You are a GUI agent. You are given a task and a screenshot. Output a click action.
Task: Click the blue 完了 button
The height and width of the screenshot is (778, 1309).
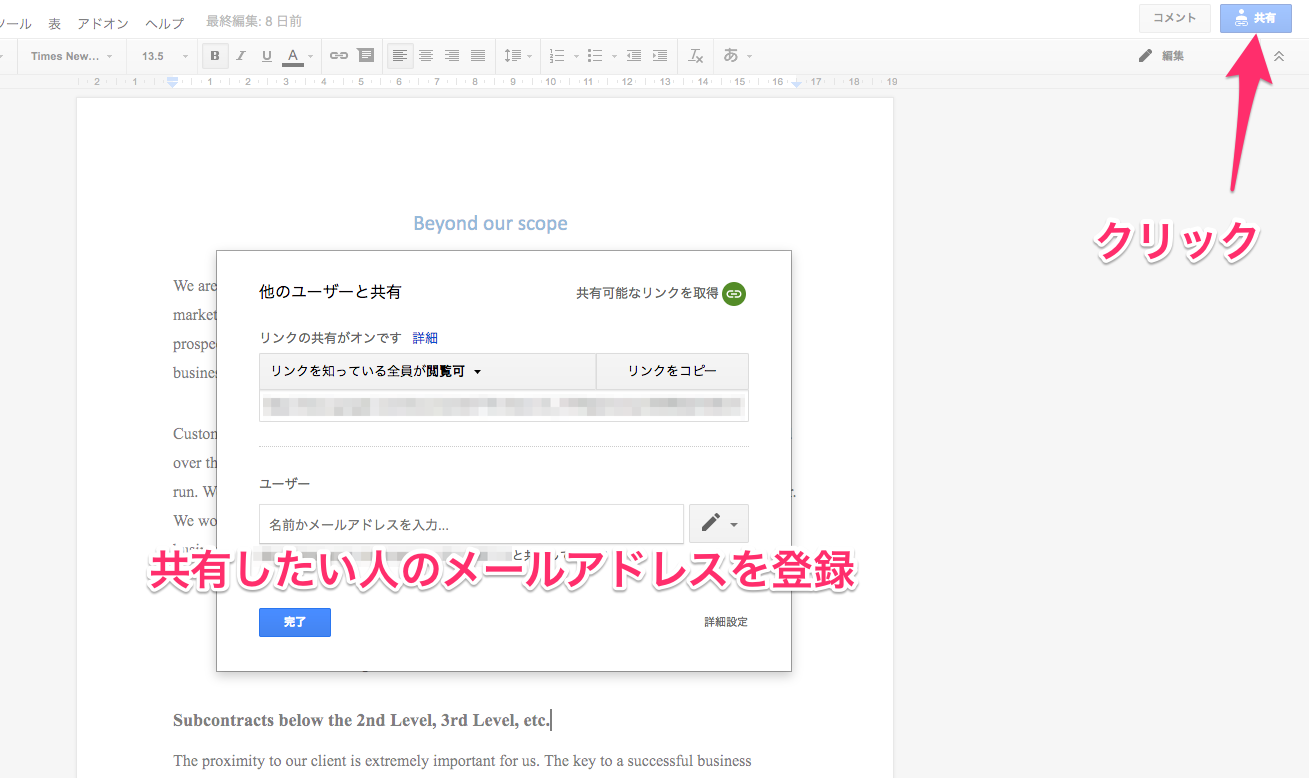(x=294, y=622)
